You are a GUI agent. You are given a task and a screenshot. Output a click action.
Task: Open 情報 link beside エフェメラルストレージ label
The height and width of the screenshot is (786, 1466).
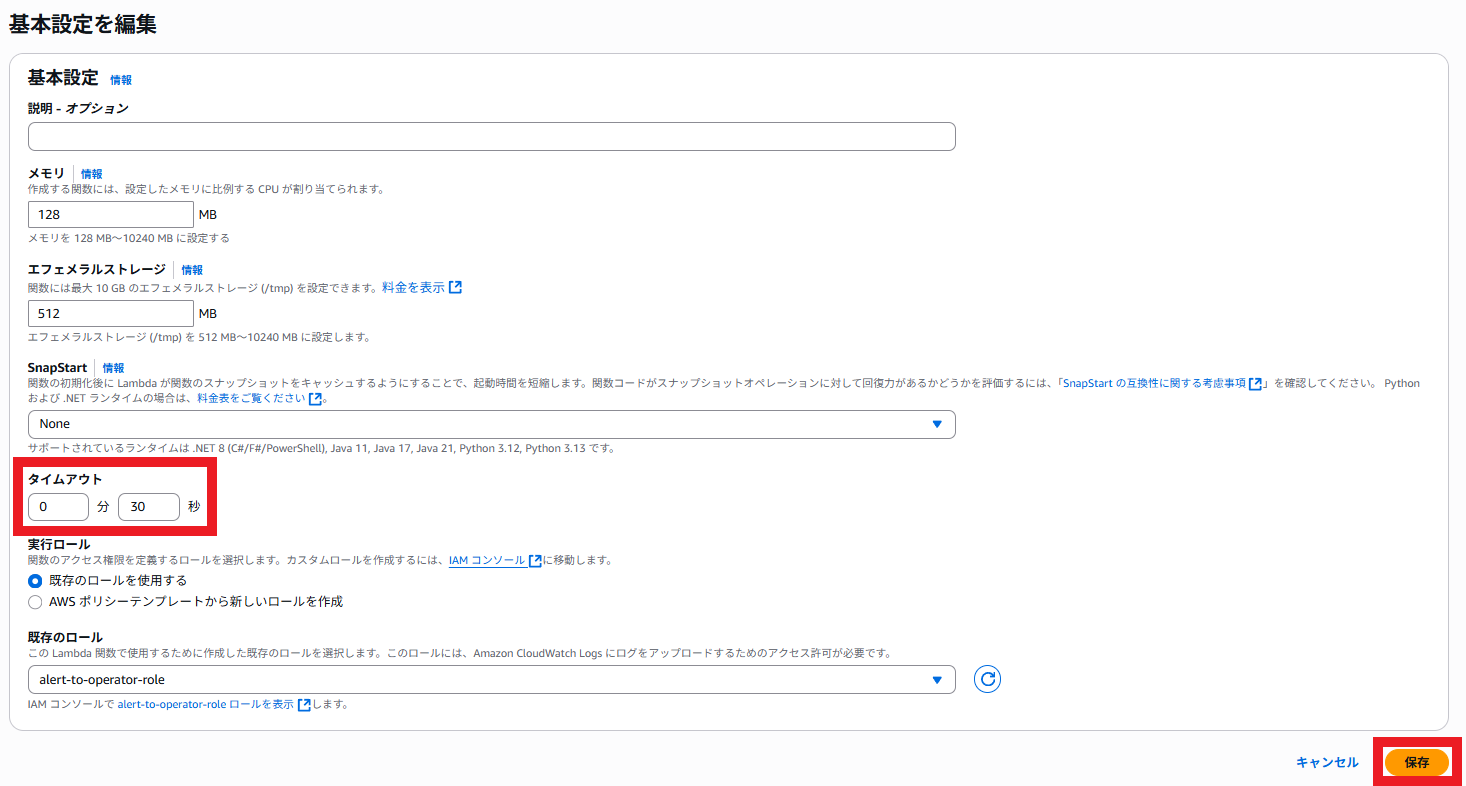pyautogui.click(x=192, y=270)
